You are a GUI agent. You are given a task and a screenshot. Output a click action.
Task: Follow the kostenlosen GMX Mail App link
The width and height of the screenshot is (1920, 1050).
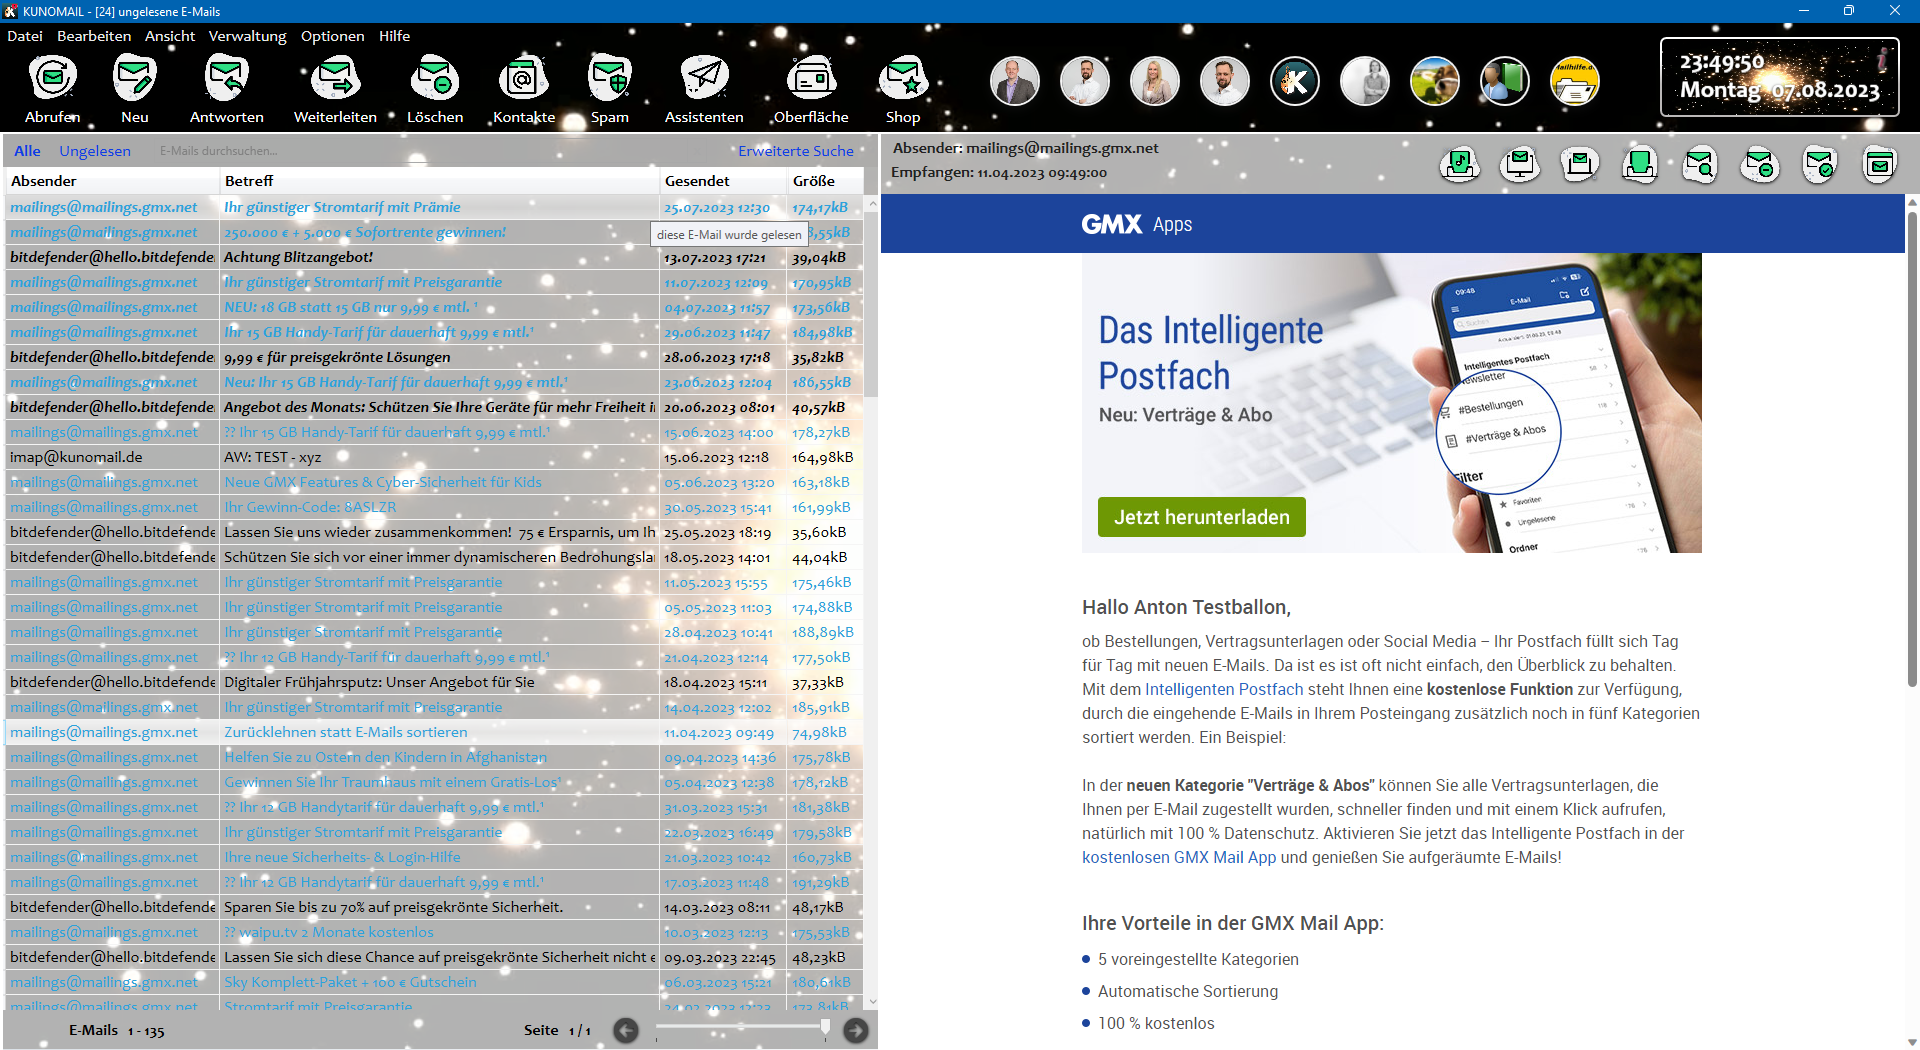pyautogui.click(x=1179, y=857)
